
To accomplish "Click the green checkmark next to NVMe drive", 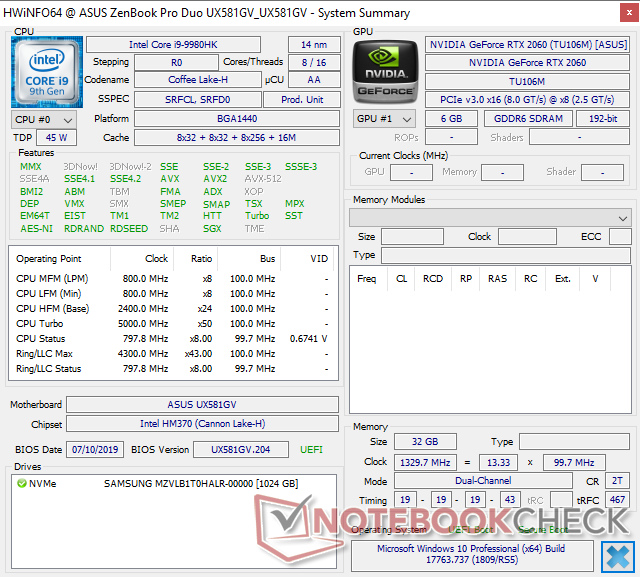I will point(22,483).
